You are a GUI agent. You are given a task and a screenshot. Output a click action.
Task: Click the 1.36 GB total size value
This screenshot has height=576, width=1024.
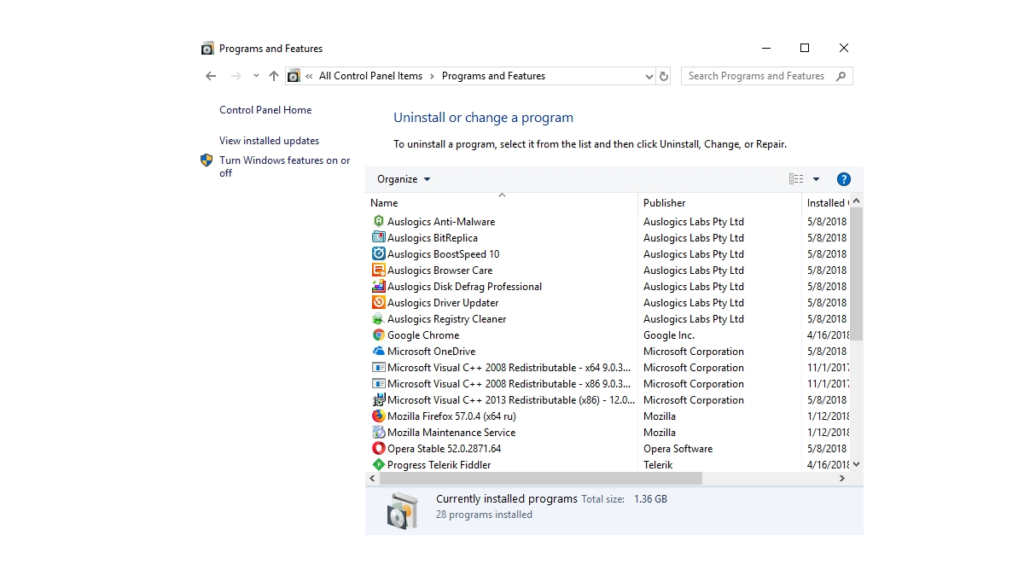click(650, 499)
